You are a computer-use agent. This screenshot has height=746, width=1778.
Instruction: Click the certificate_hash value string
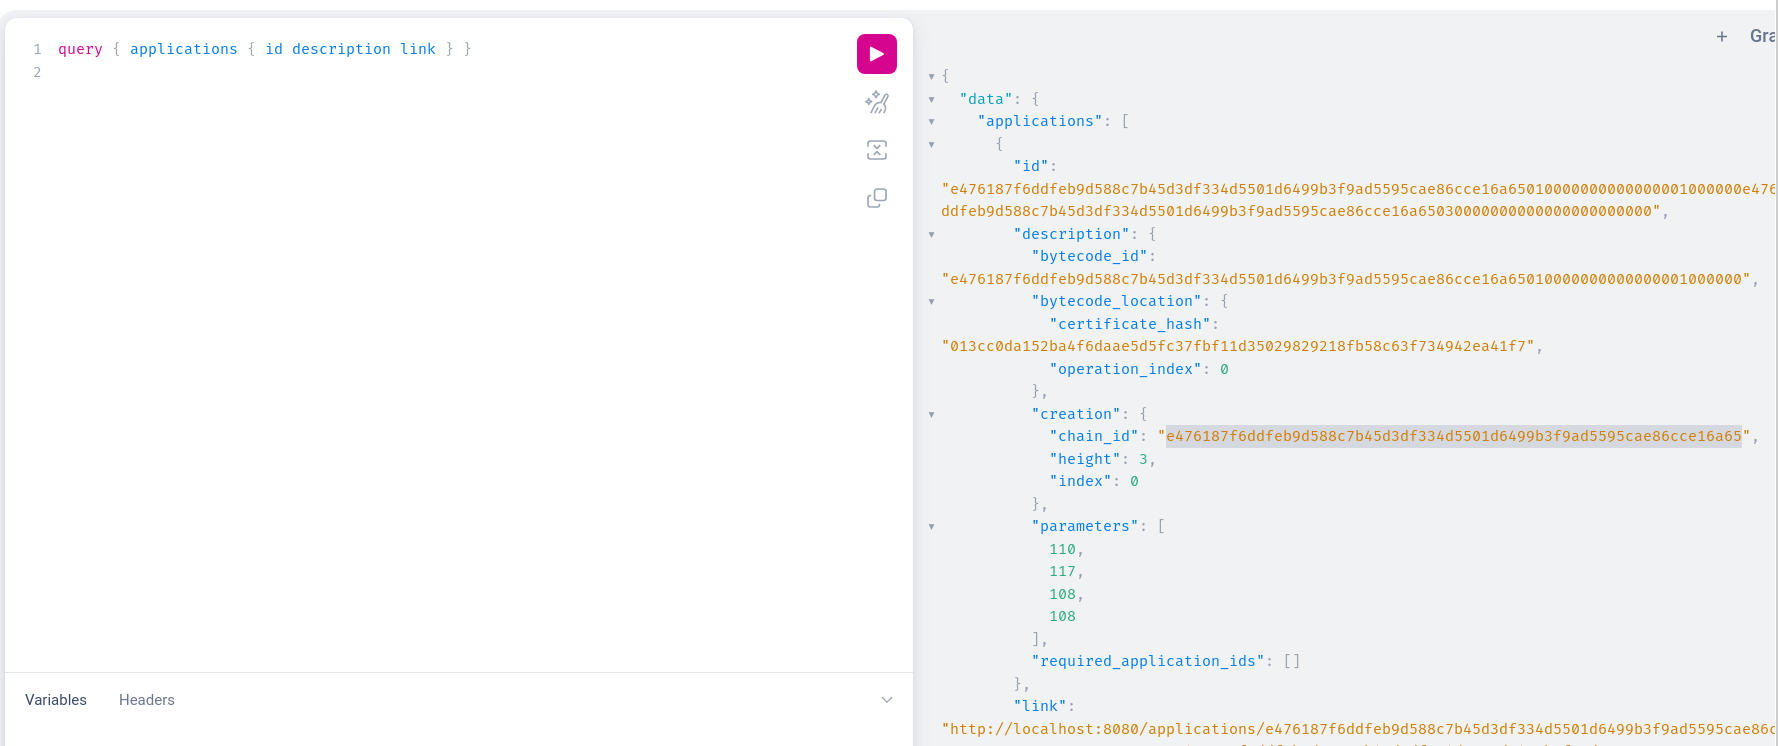tap(1239, 346)
